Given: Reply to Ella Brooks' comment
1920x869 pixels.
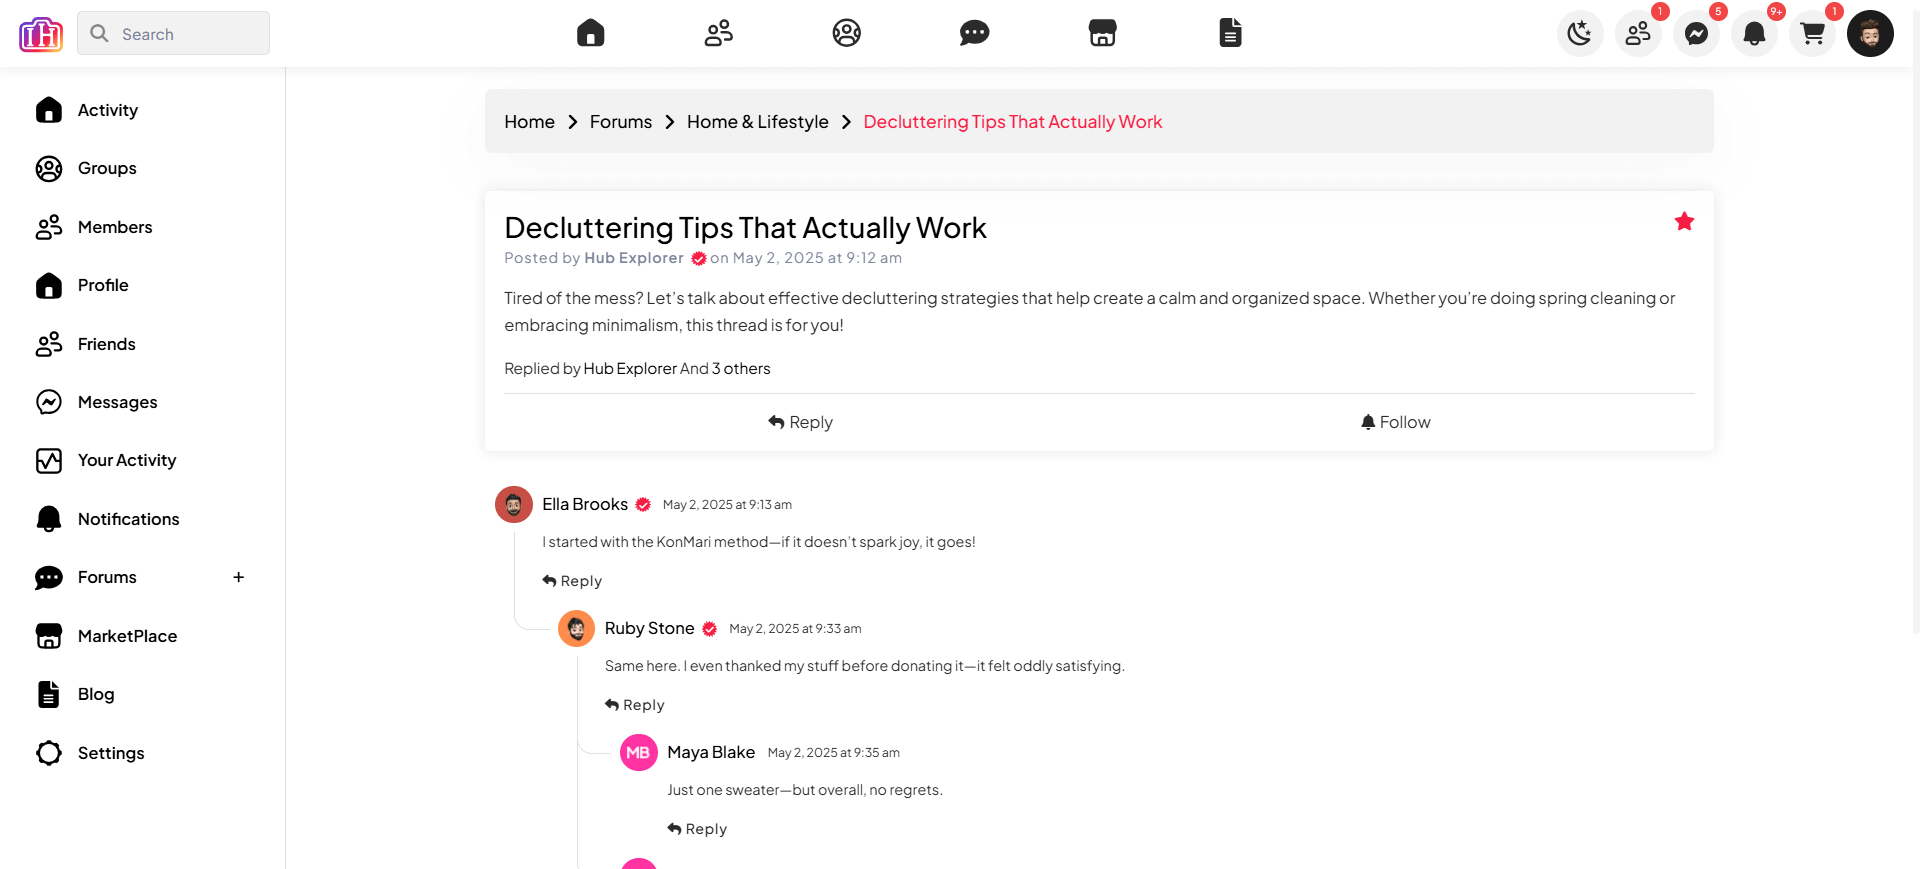Looking at the screenshot, I should [572, 581].
